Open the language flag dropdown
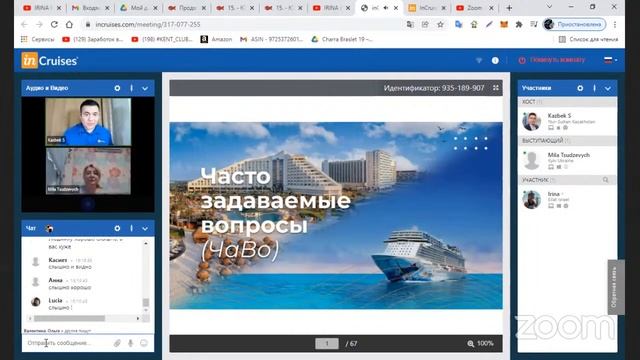 [x=610, y=60]
